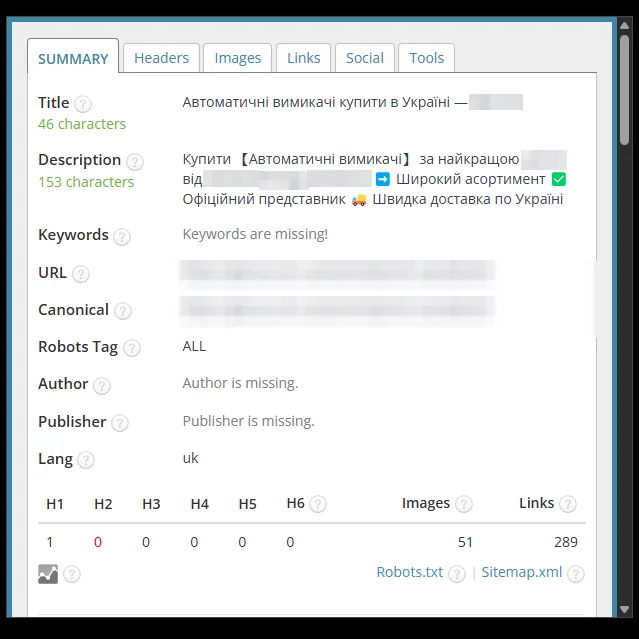The height and width of the screenshot is (639, 639).
Task: Click the page title text 'Автоматичні вимикачі'
Action: [259, 102]
